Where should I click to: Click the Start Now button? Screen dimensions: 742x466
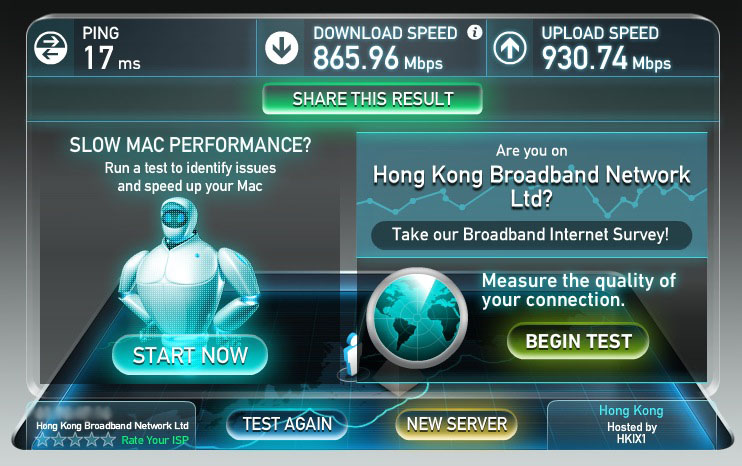click(190, 355)
